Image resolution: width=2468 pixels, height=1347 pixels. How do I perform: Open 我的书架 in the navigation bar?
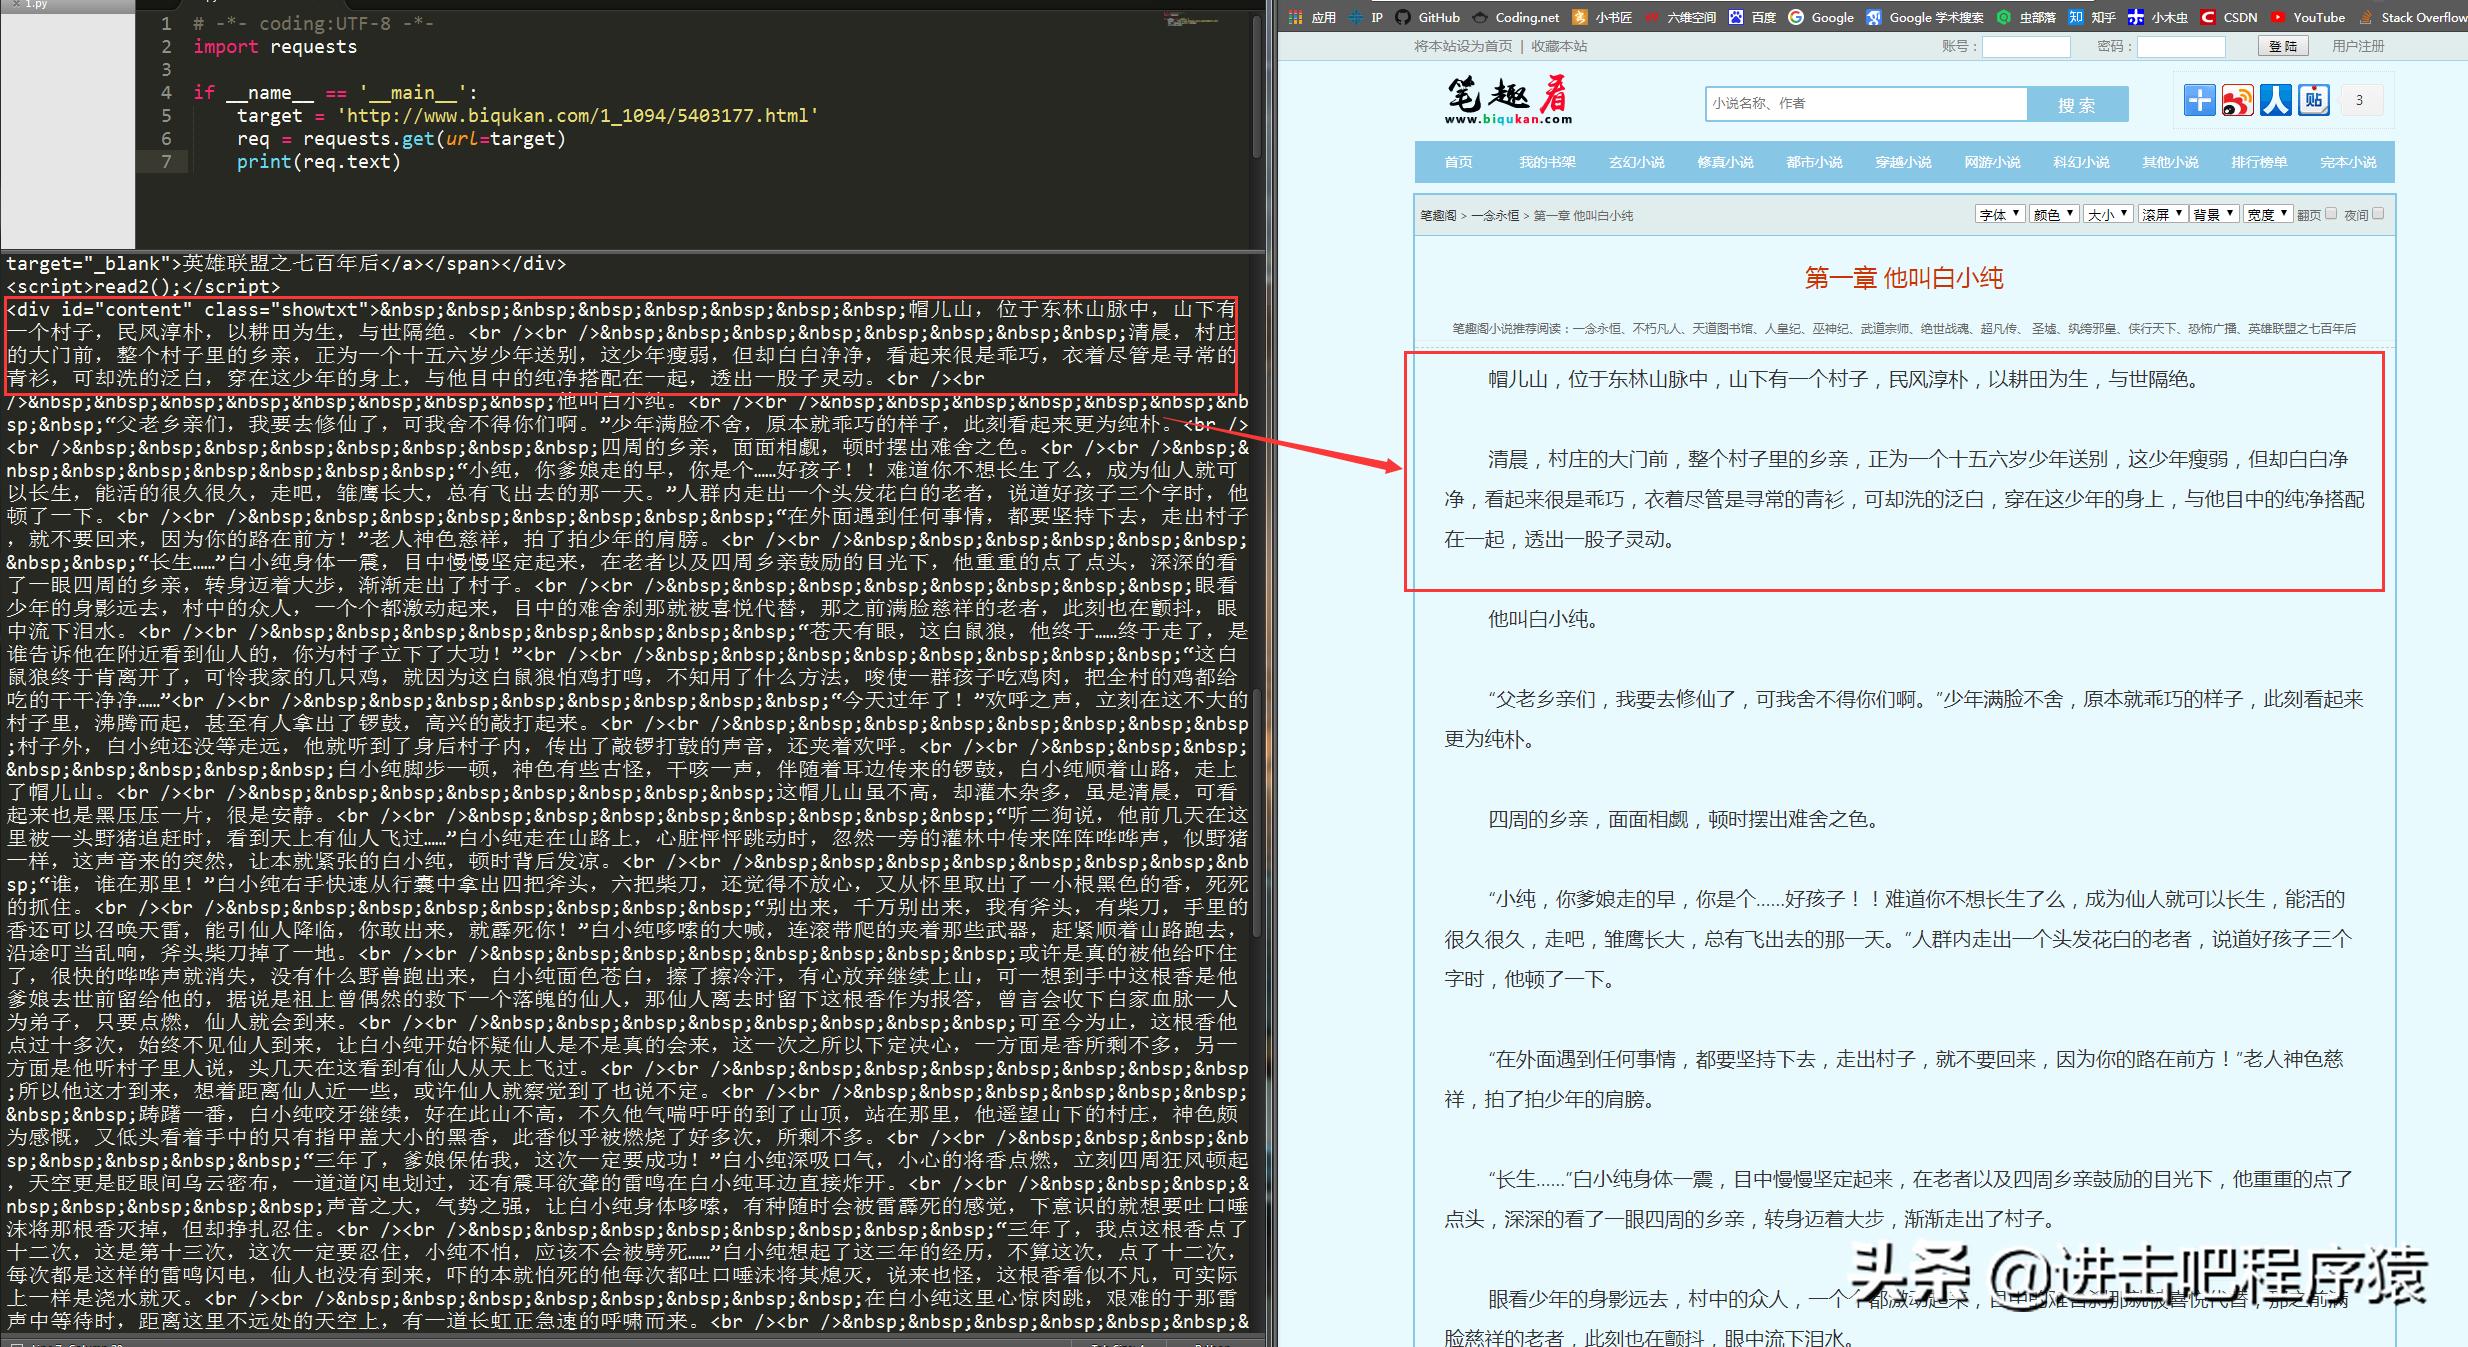click(1547, 162)
